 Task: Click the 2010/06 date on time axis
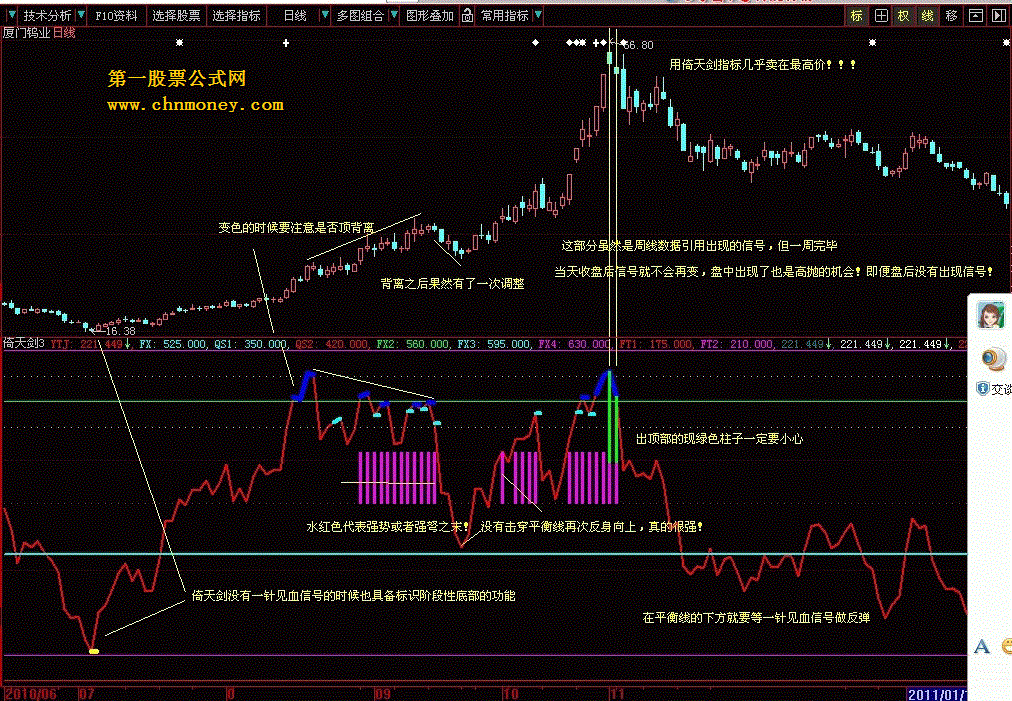[x=30, y=695]
